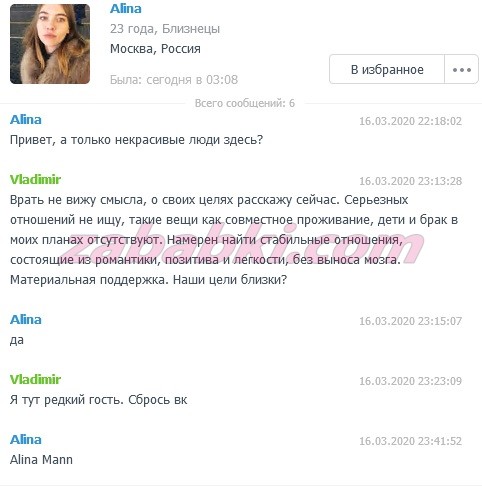This screenshot has width=482, height=494.
Task: Open Alina's profile photo thumbnail
Action: coord(50,44)
